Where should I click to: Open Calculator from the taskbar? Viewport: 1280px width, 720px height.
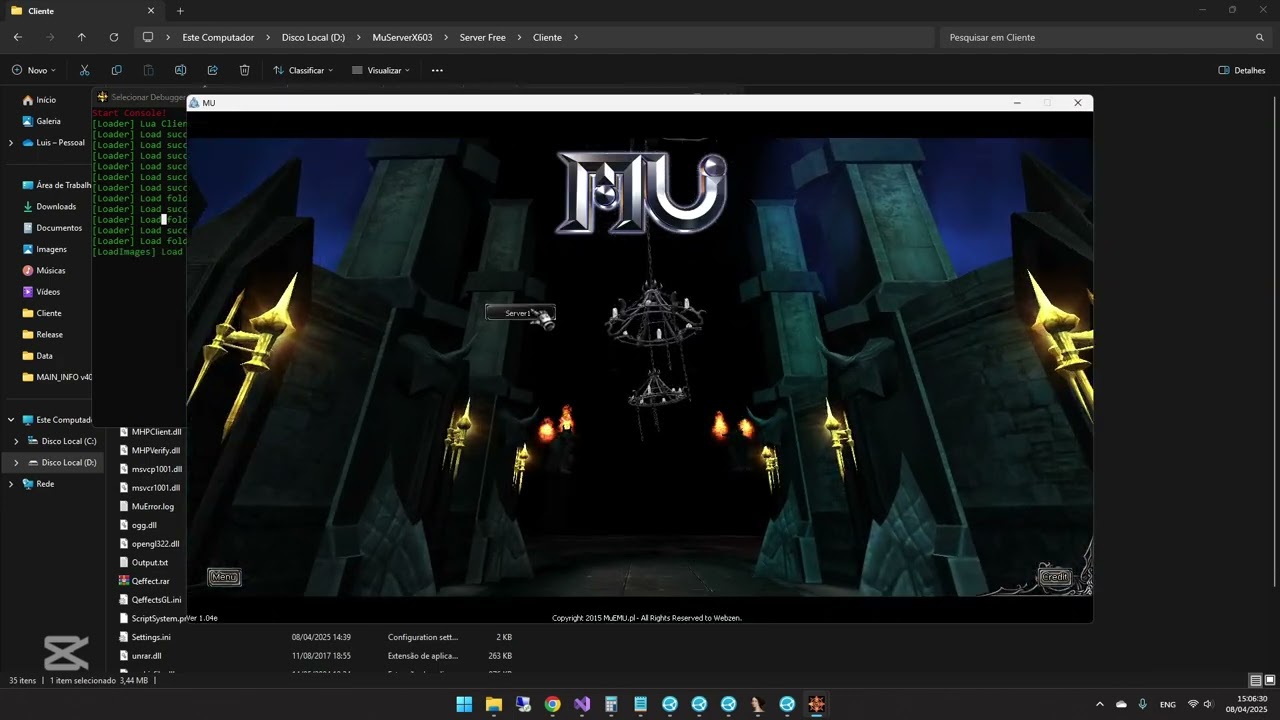pos(611,704)
